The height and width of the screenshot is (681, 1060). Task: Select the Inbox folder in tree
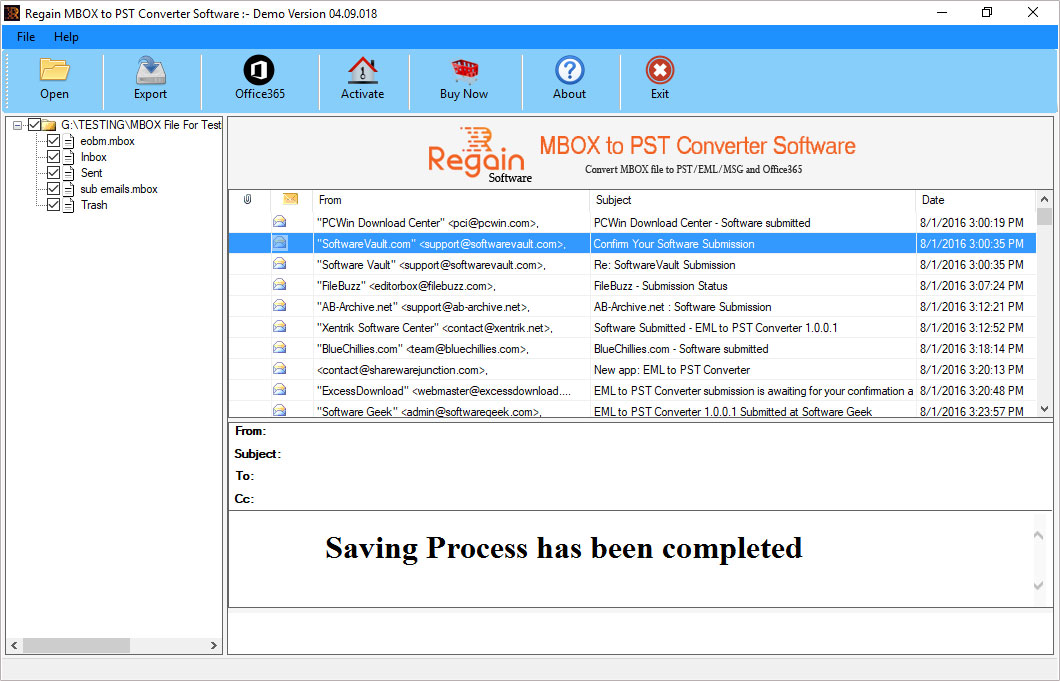click(94, 157)
